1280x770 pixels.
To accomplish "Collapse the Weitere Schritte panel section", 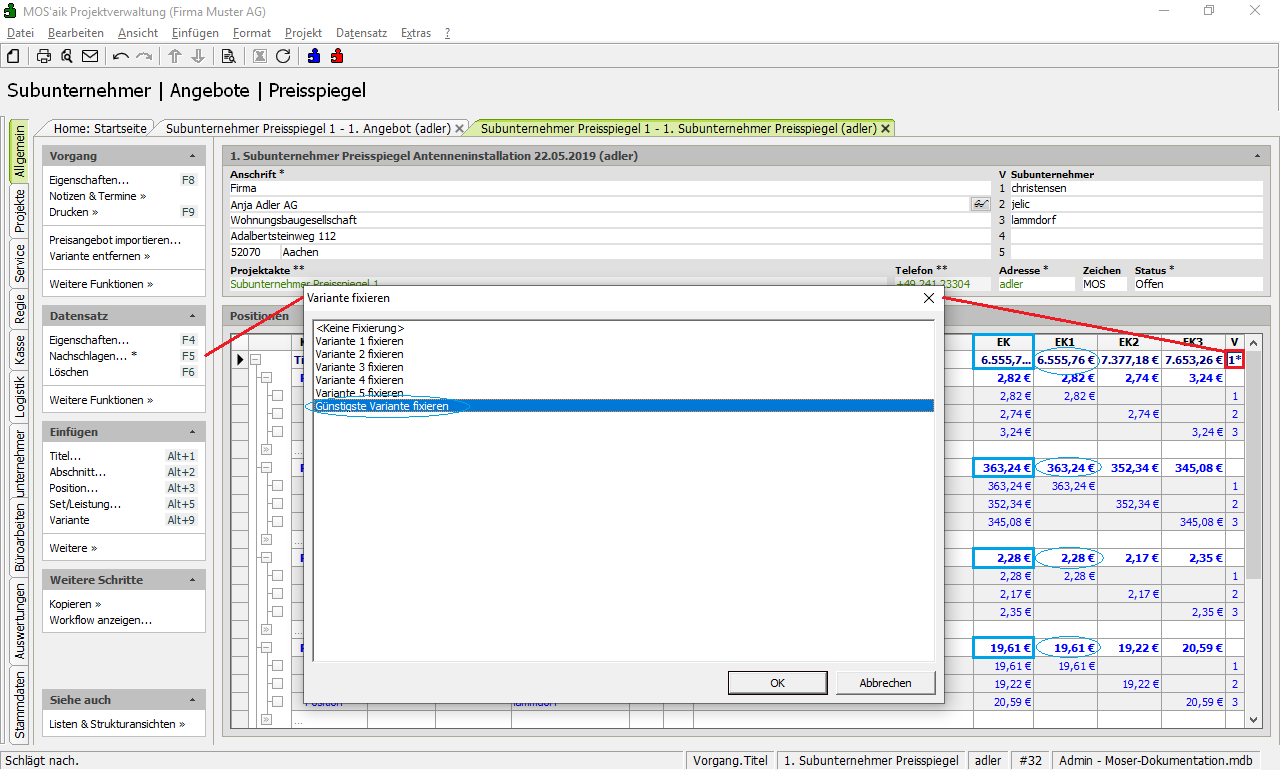I will coord(192,581).
